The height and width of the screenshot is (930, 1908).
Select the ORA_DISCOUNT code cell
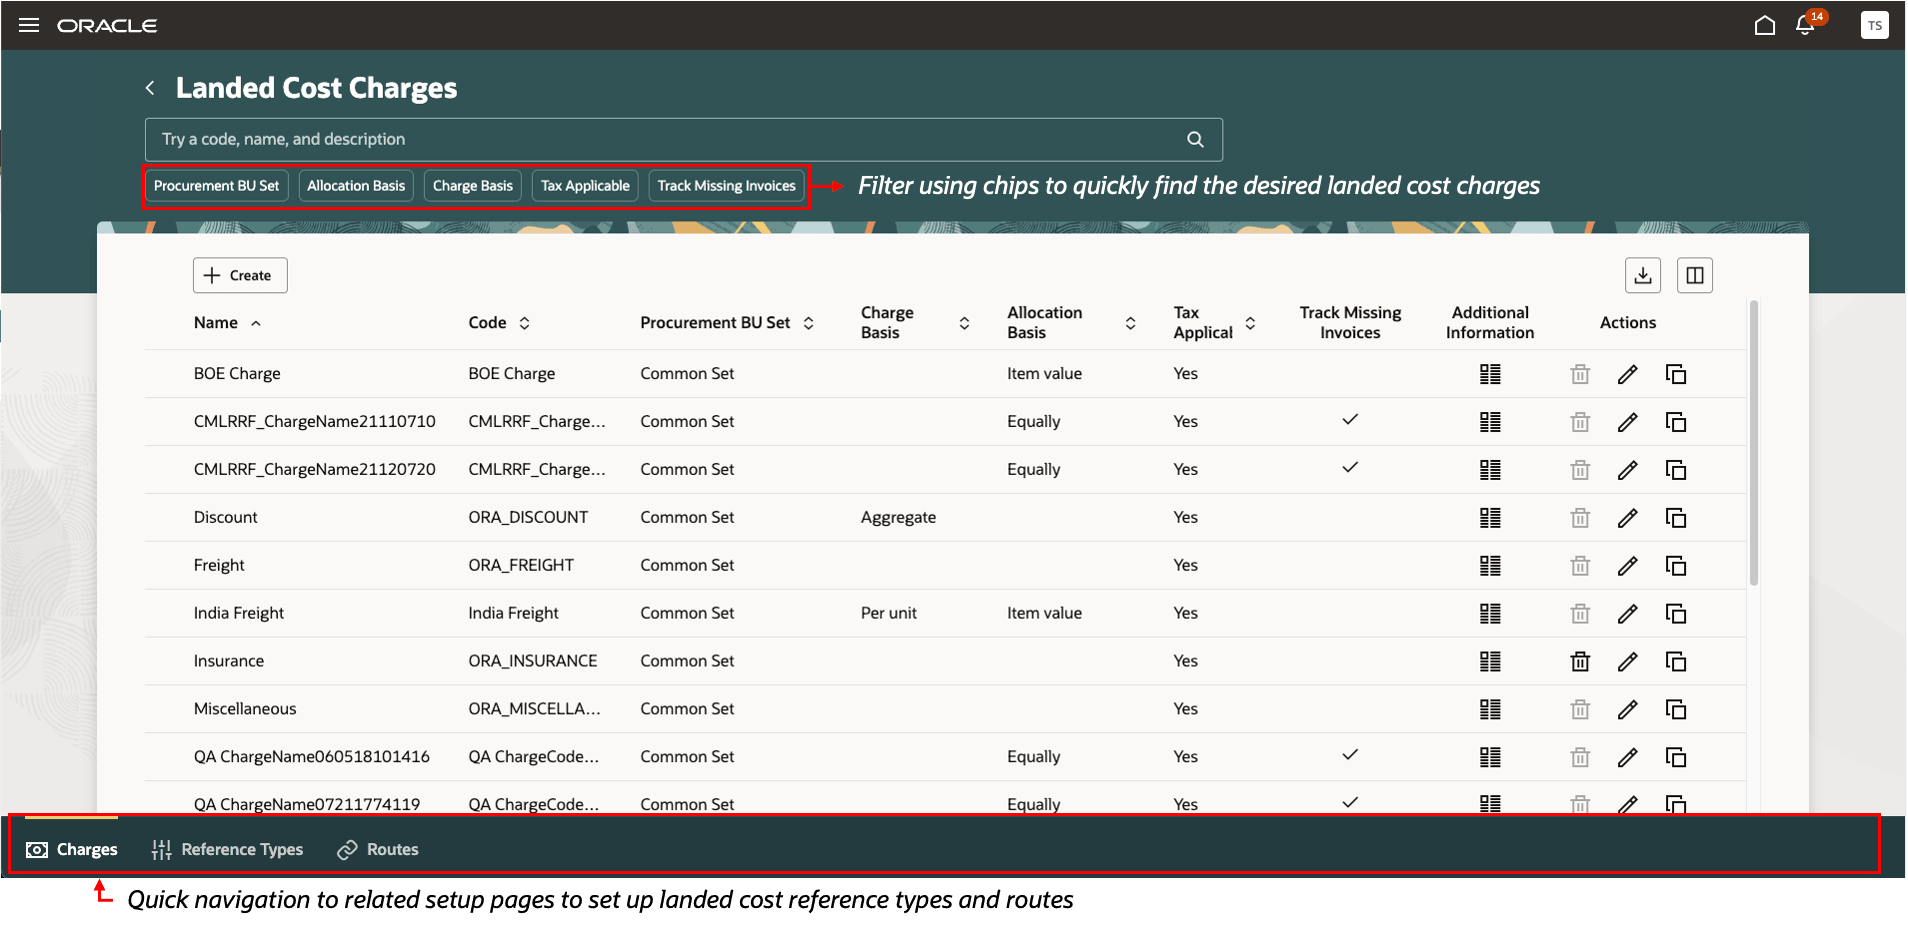(x=528, y=517)
